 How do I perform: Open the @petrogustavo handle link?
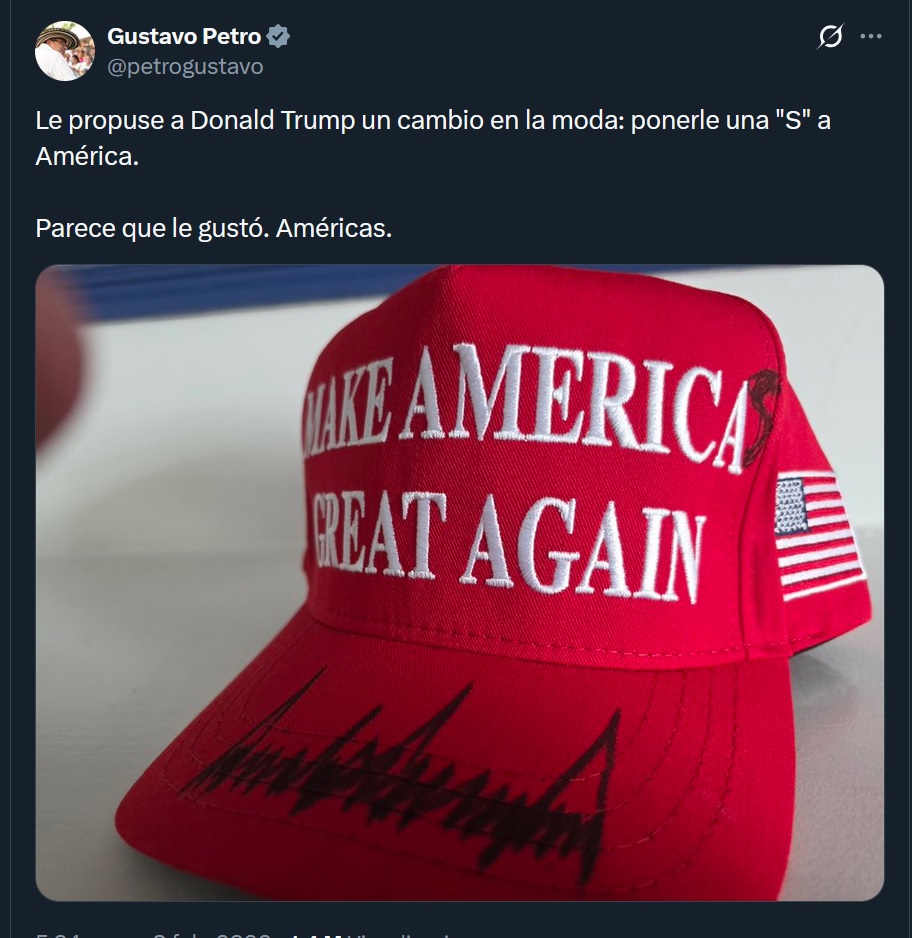click(x=185, y=66)
